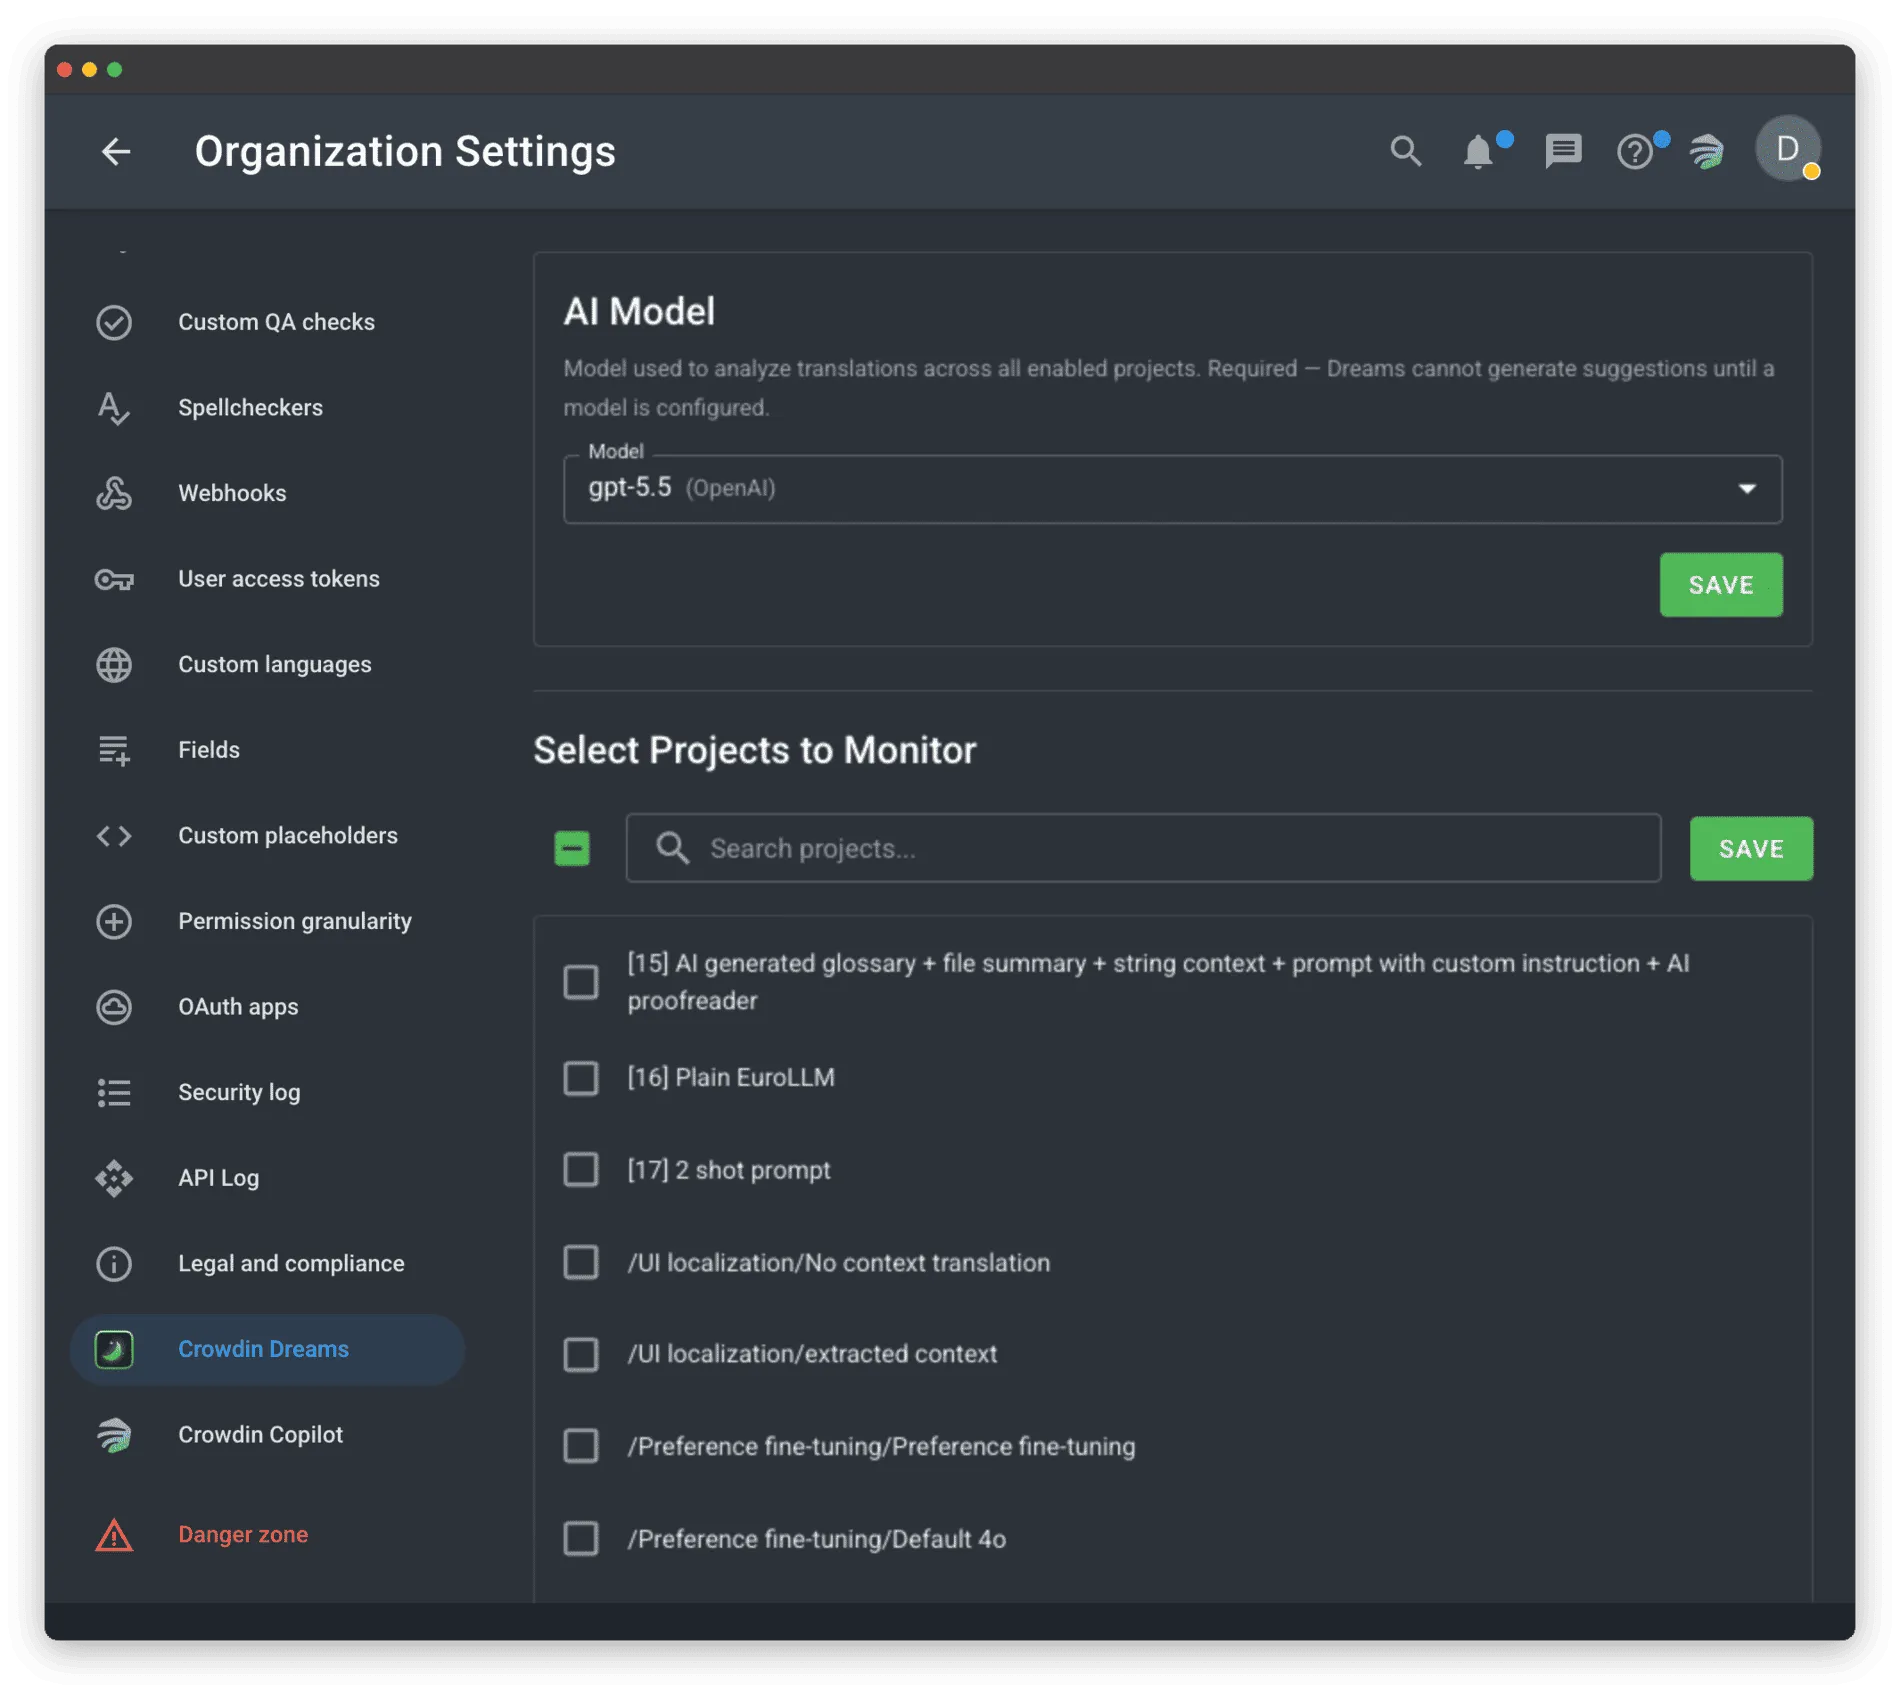This screenshot has width=1900, height=1685.
Task: Click Custom QA checks checkmark icon
Action: pos(114,322)
